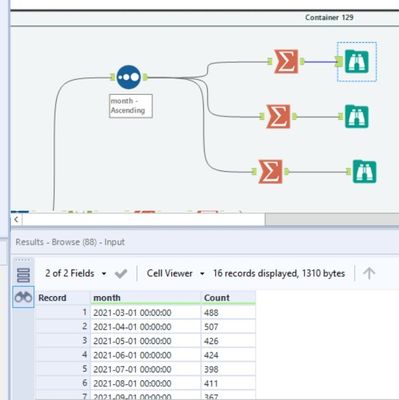Click the Count column header
The height and width of the screenshot is (400, 399).
pos(228,298)
